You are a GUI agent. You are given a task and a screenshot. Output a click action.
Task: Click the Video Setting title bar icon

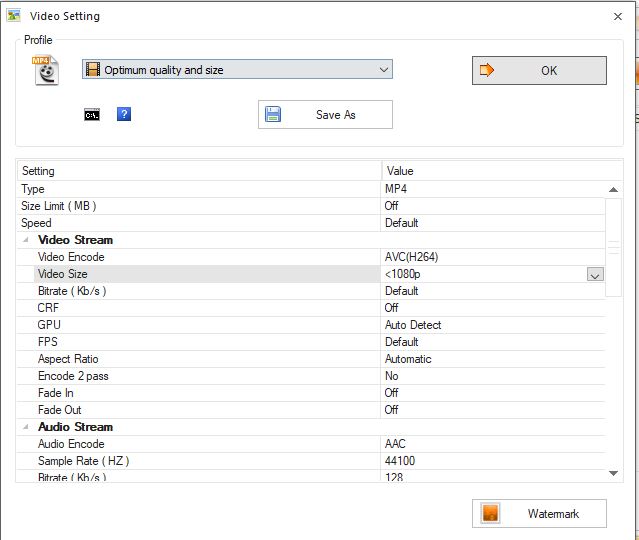[x=14, y=16]
